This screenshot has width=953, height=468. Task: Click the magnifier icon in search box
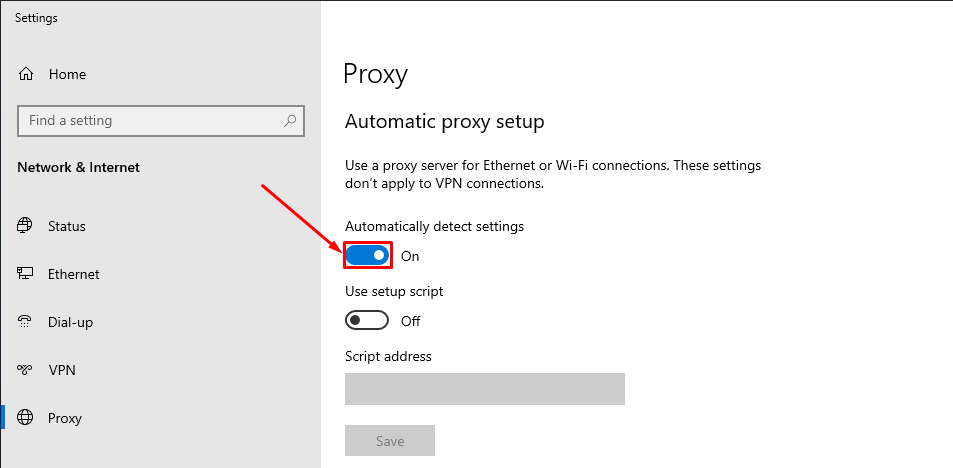tap(290, 121)
